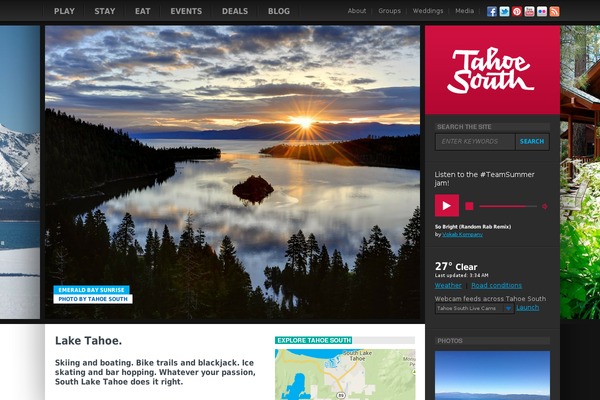Click the SEARCH button
This screenshot has width=600, height=400.
(532, 142)
